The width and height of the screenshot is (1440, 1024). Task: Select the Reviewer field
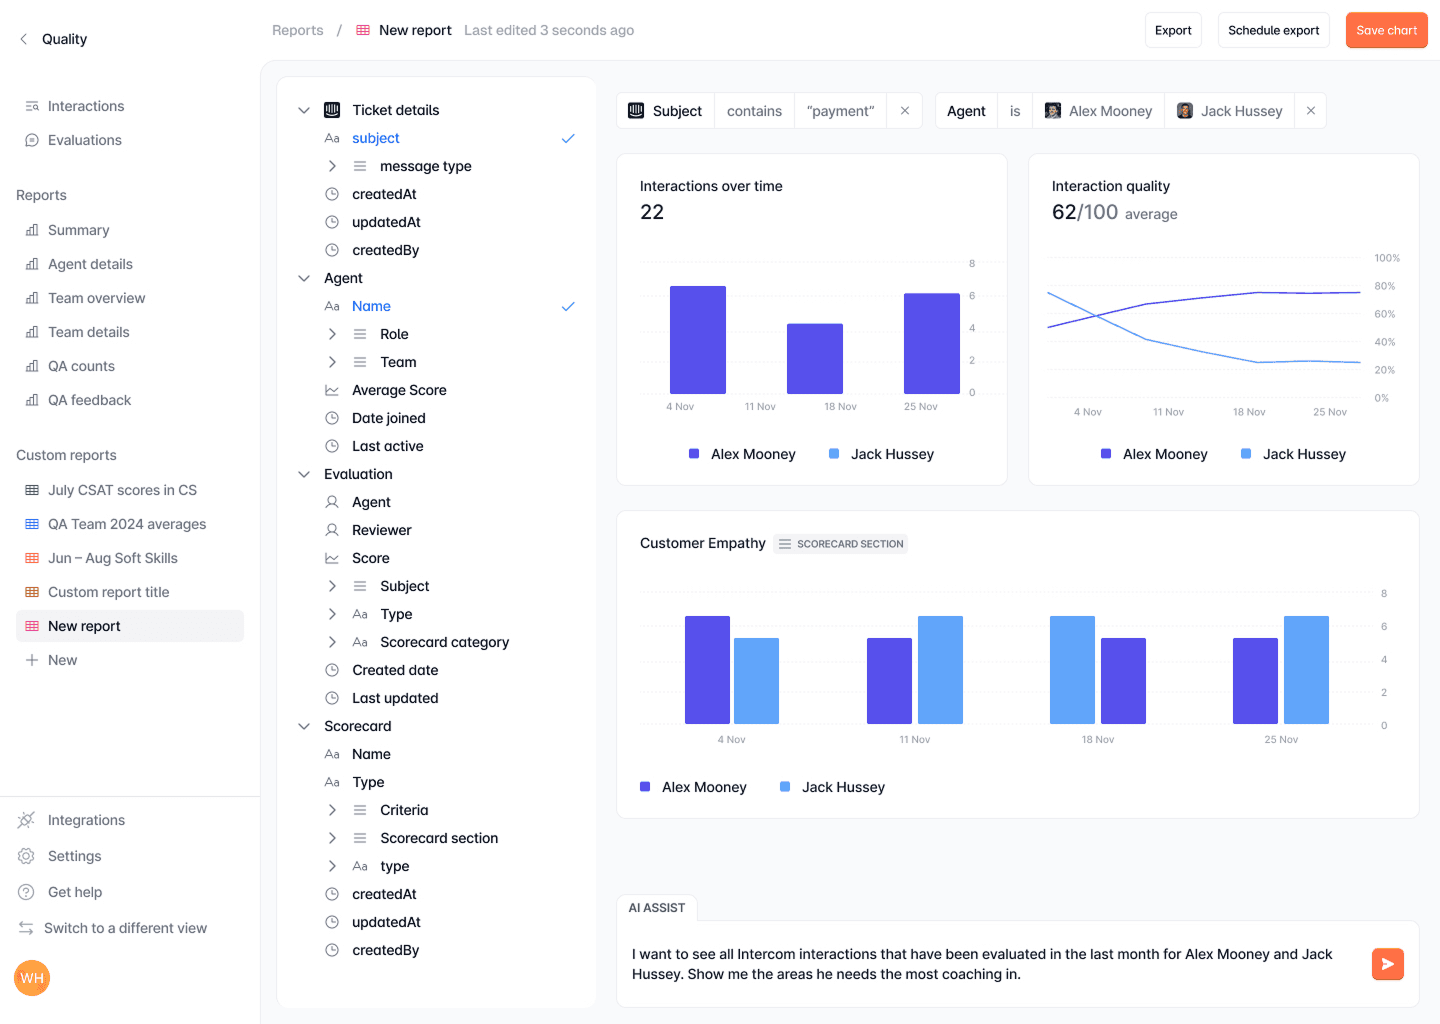[x=381, y=530]
